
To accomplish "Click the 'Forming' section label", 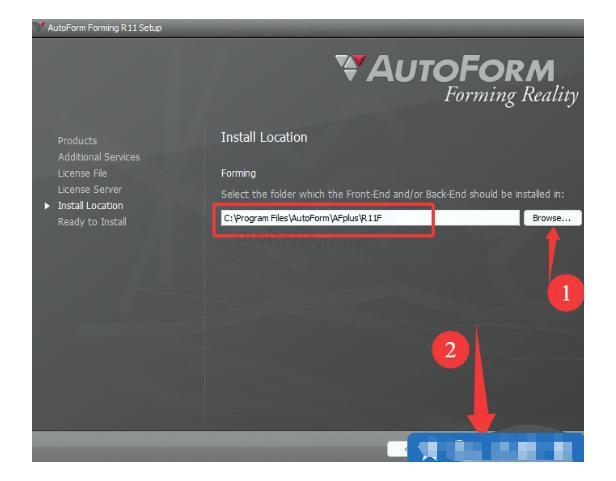I will [238, 173].
